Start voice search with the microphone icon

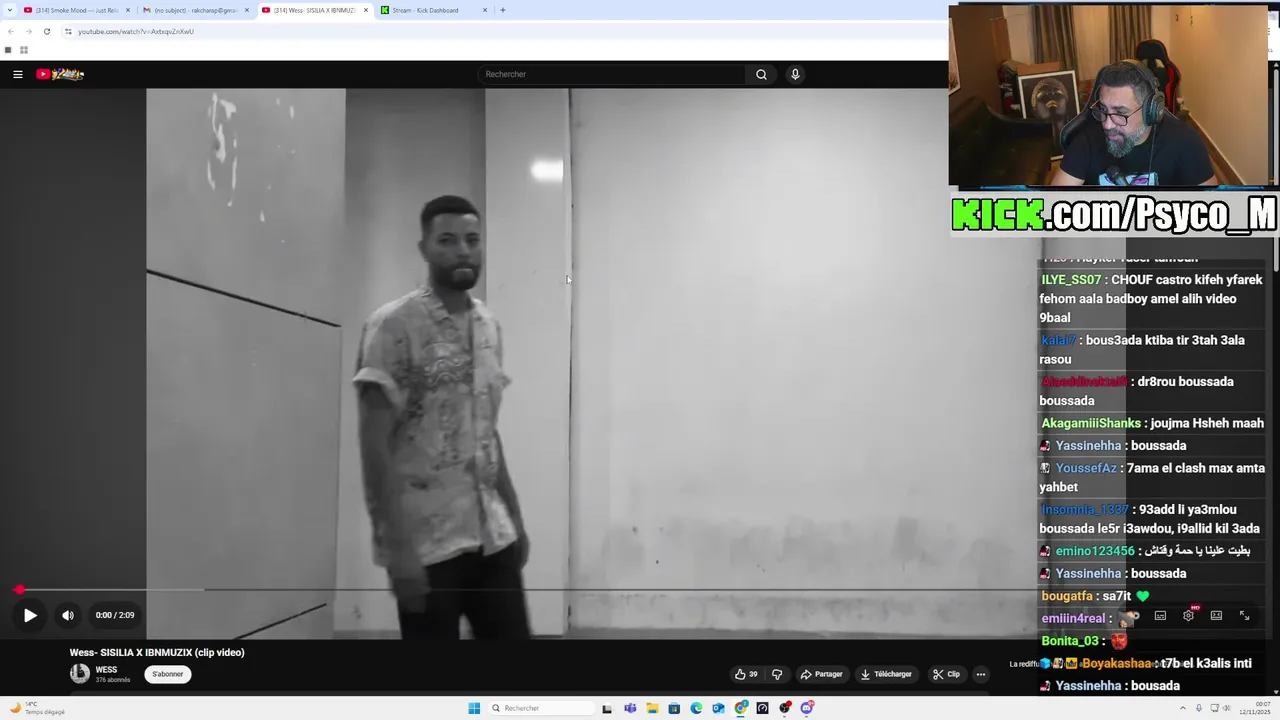point(795,74)
